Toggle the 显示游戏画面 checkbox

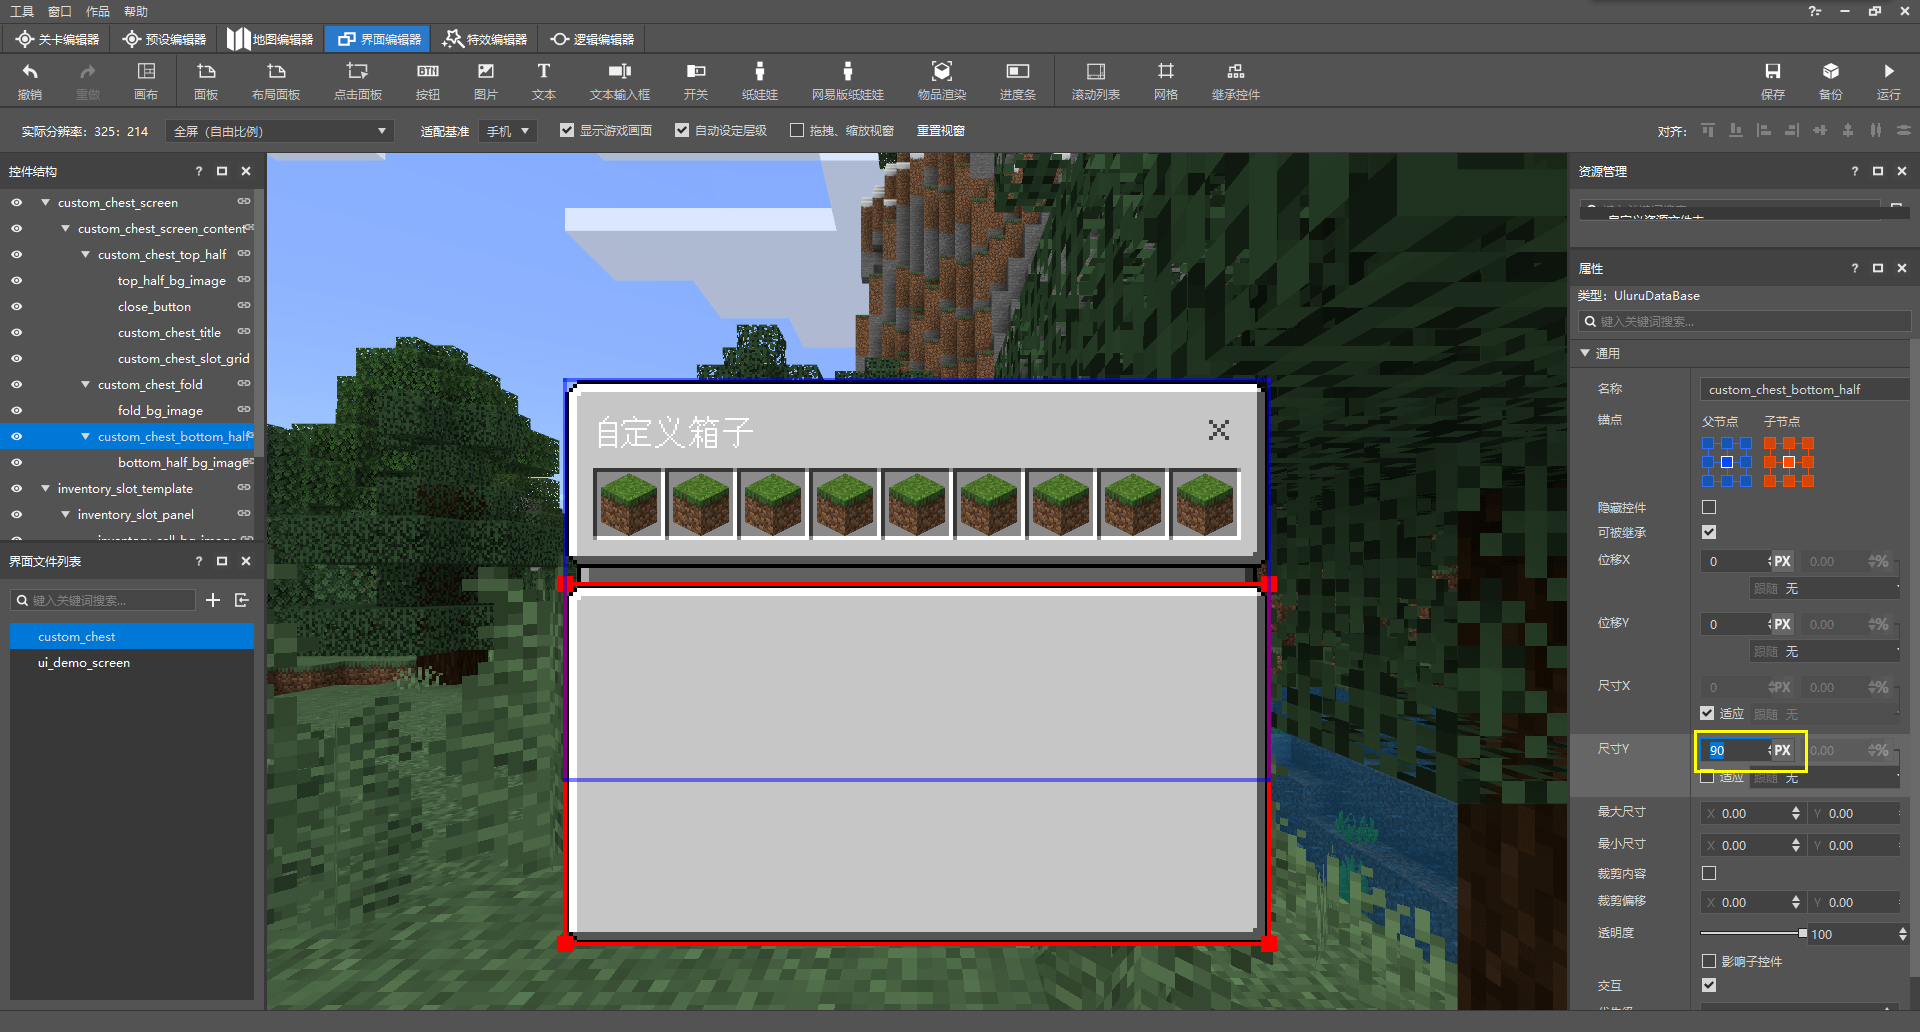click(567, 130)
